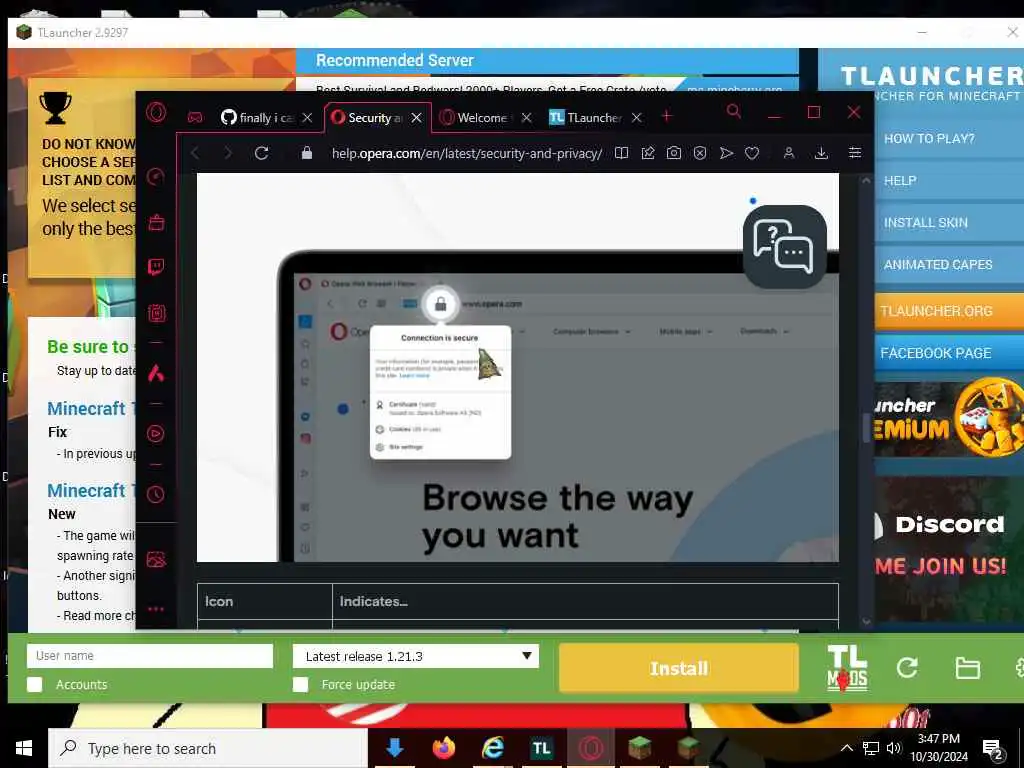The image size is (1024, 768).
Task: Open GX Corner gamepad tab icon
Action: point(195,118)
